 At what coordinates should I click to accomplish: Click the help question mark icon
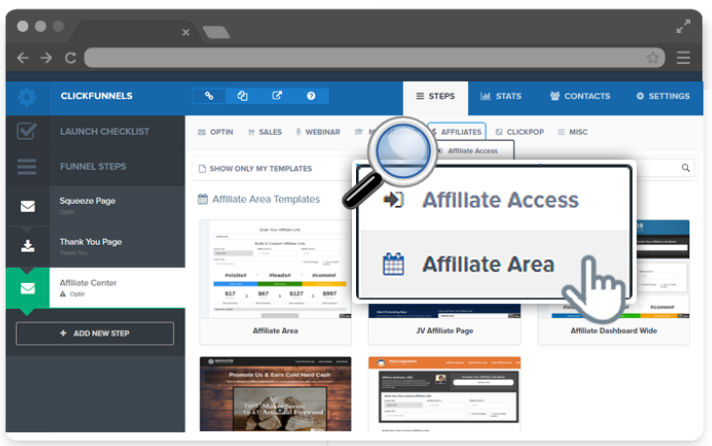point(311,96)
